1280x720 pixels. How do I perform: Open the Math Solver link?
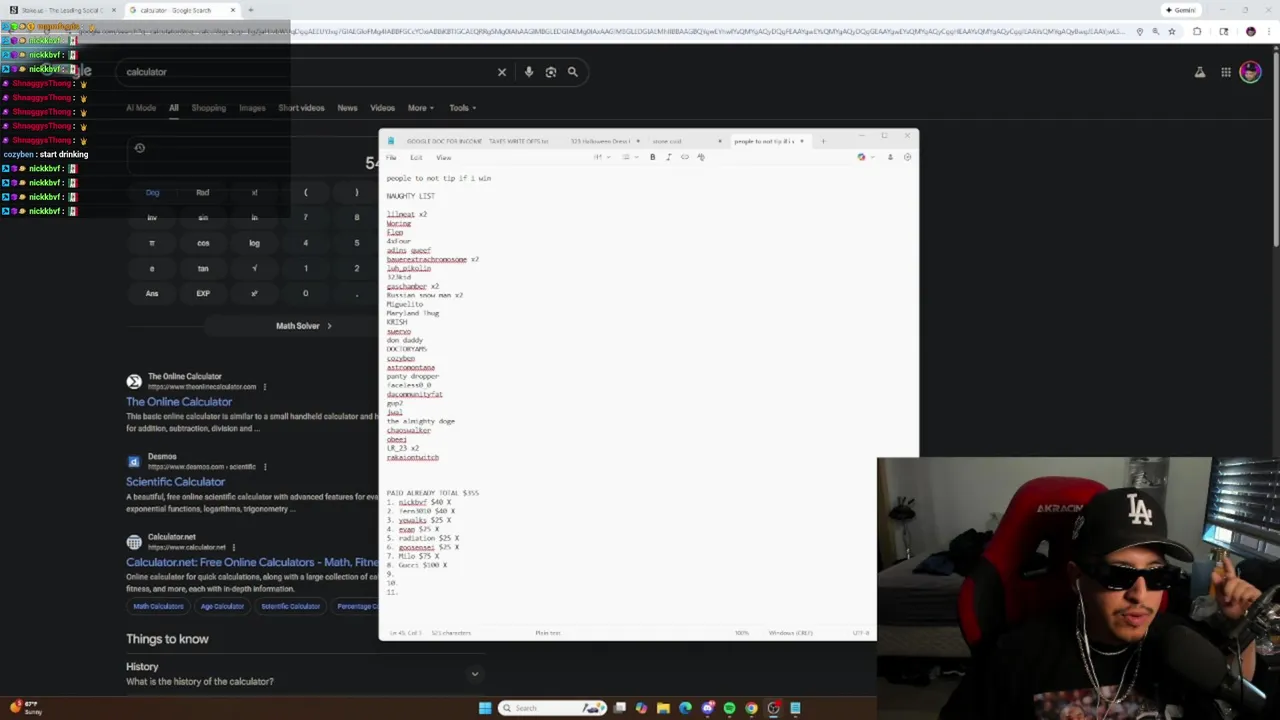coord(303,326)
